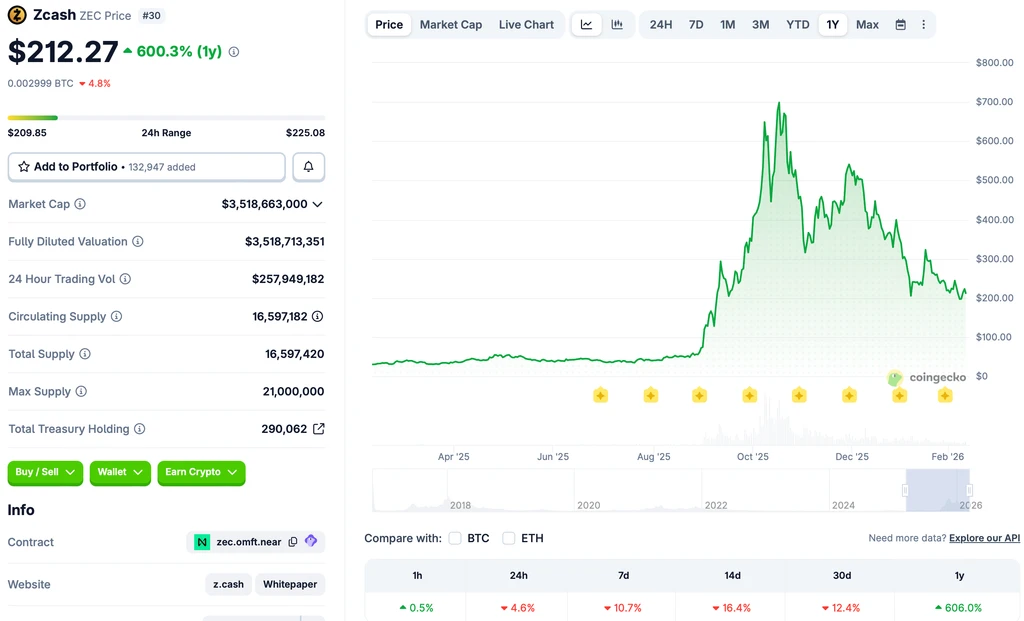
Task: Set chart range to Max
Action: click(x=867, y=25)
